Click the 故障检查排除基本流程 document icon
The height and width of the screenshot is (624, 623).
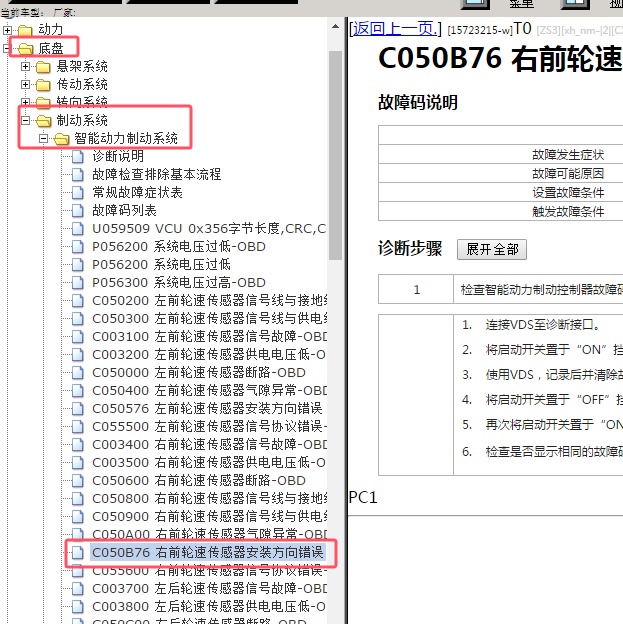[78, 174]
